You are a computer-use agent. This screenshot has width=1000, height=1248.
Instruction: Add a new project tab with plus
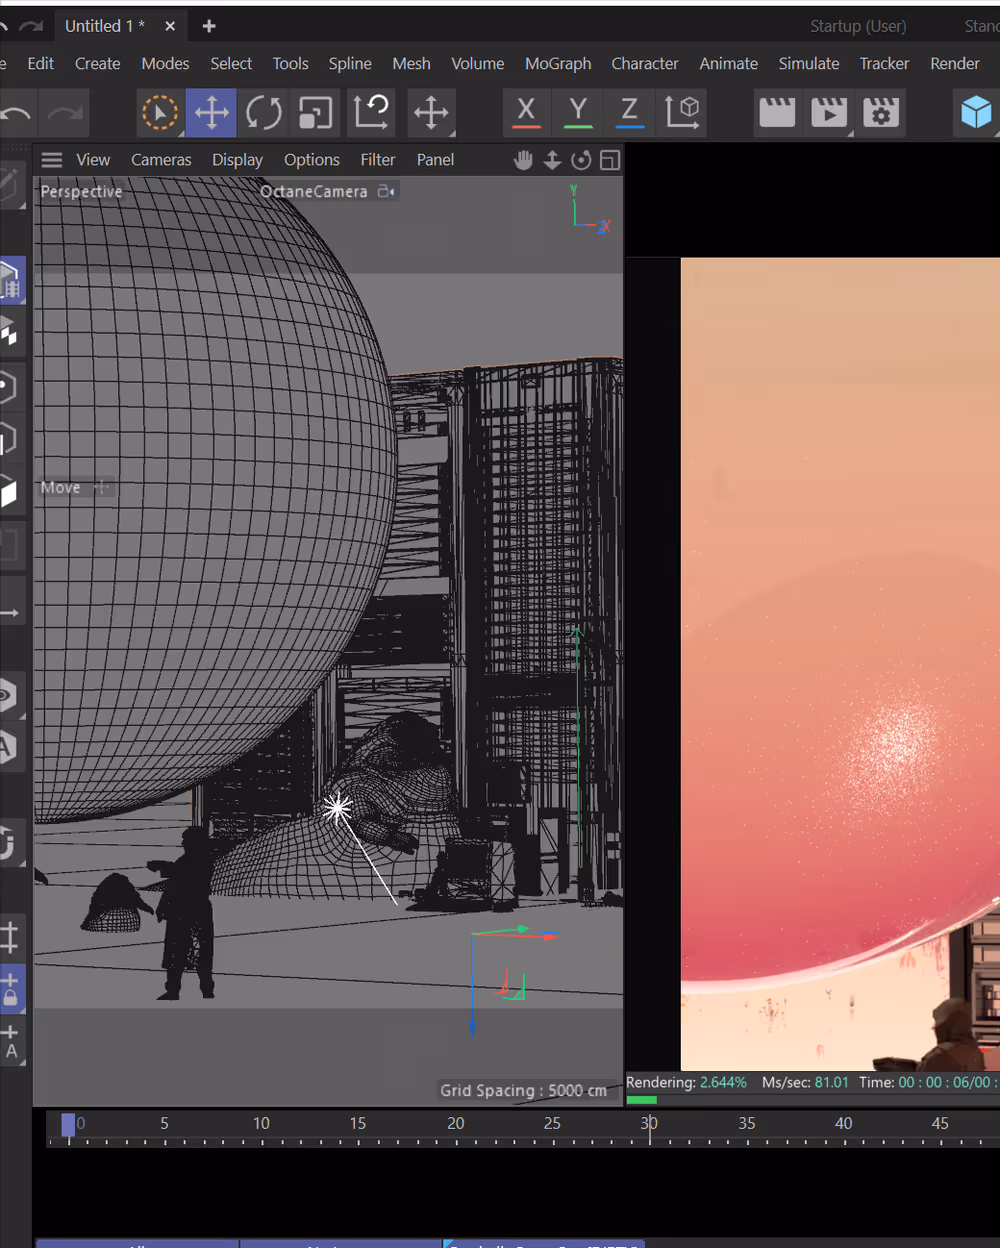tap(209, 26)
